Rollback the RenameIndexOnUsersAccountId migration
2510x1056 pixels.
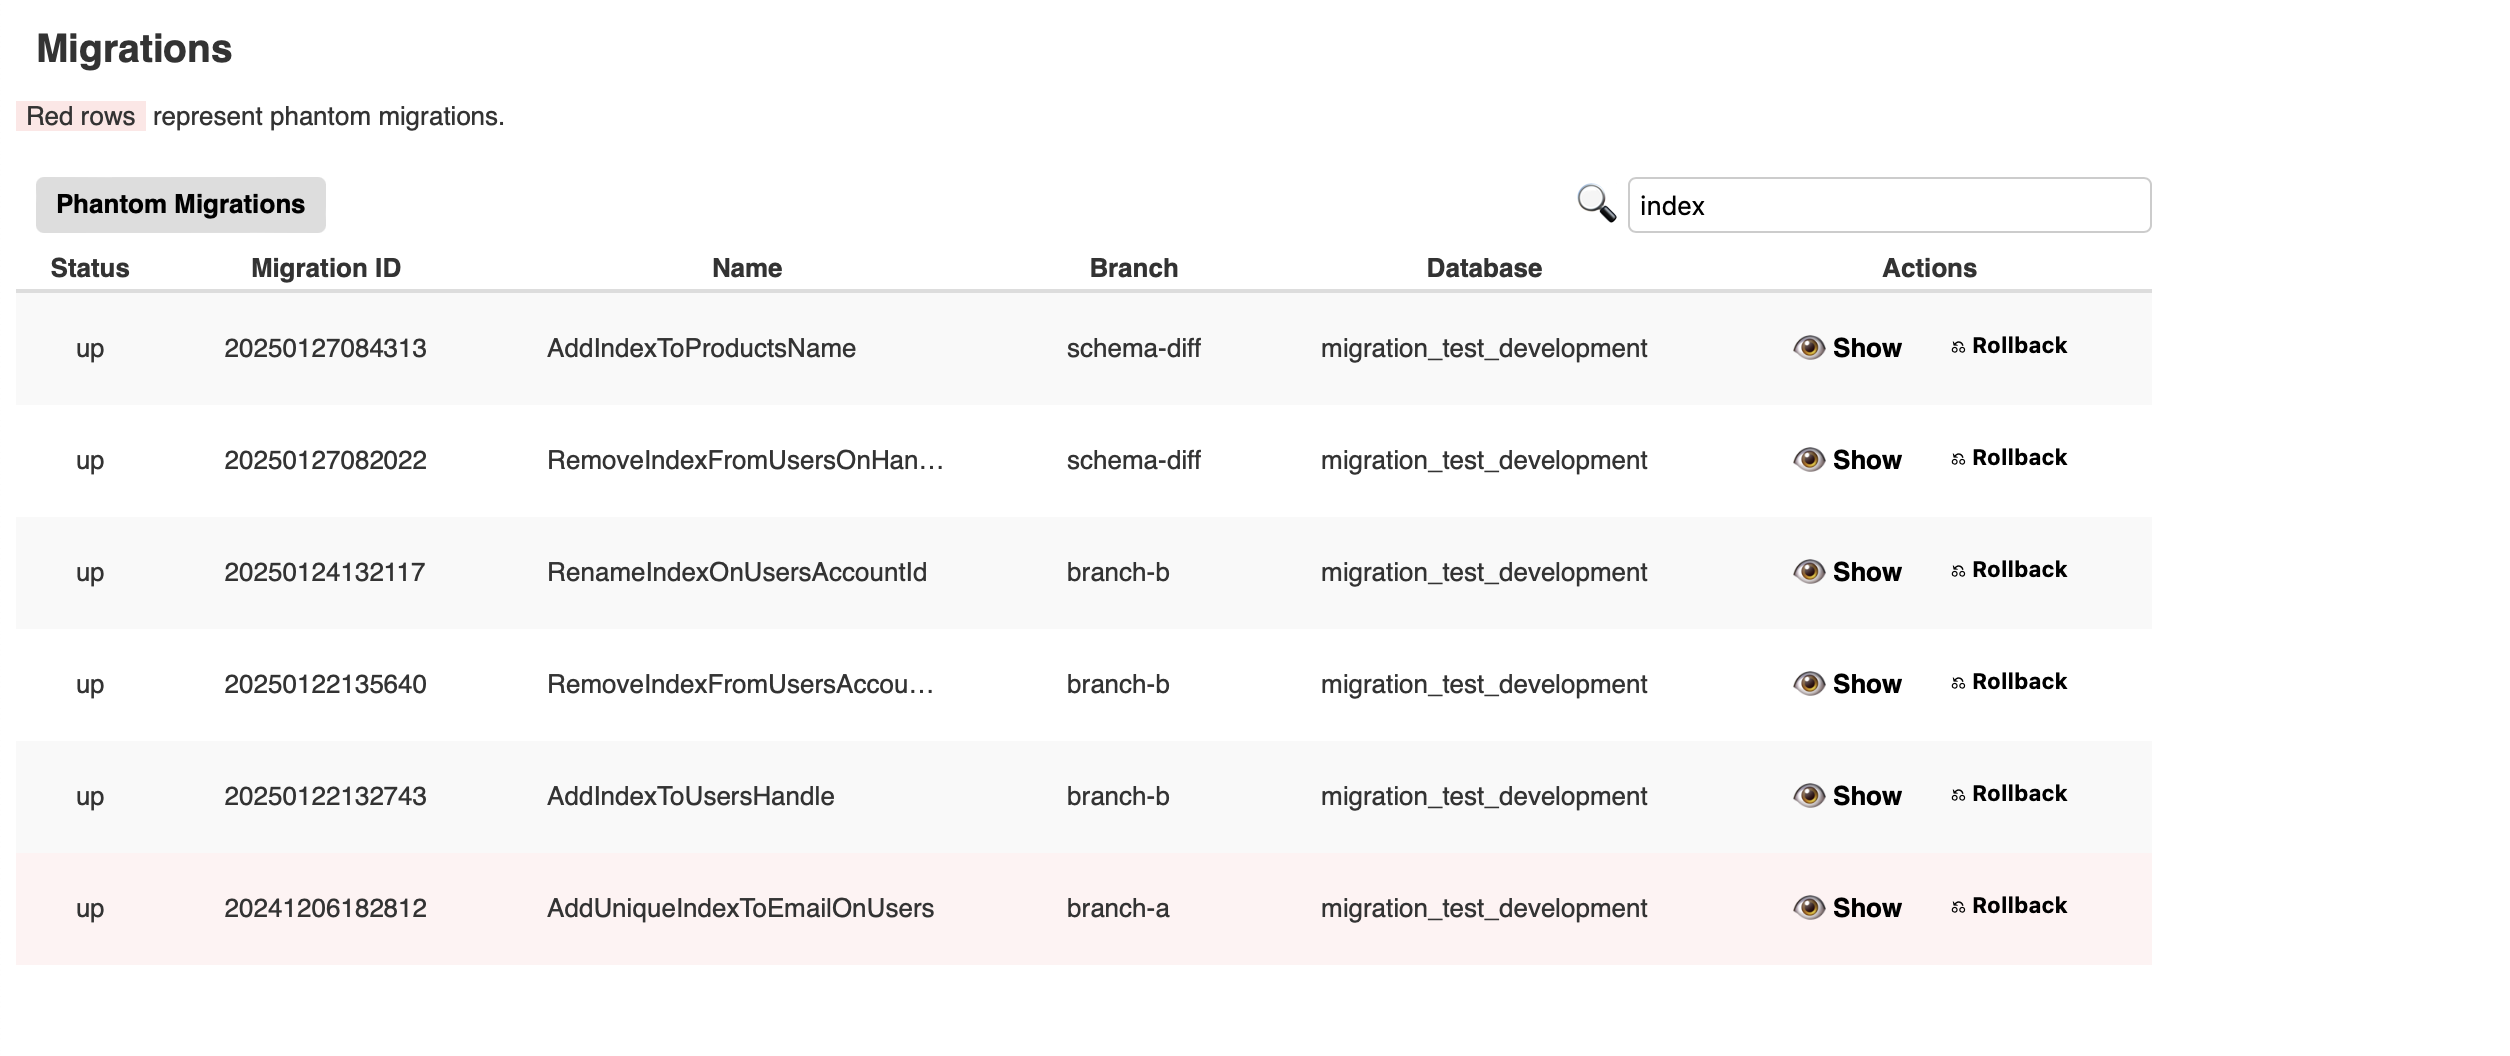(2009, 570)
